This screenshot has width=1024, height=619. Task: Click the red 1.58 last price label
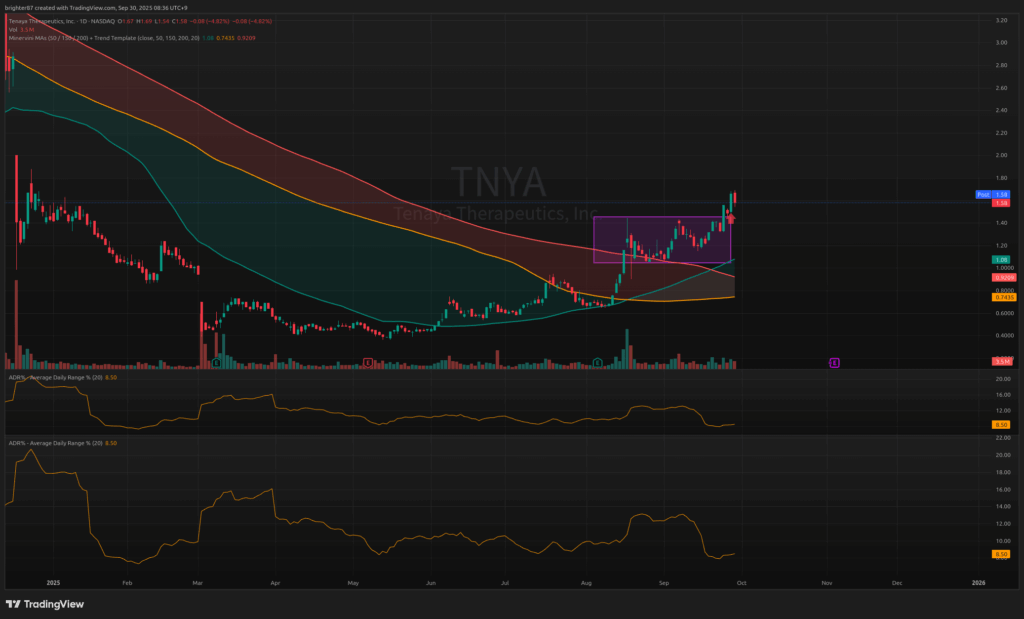[1000, 203]
